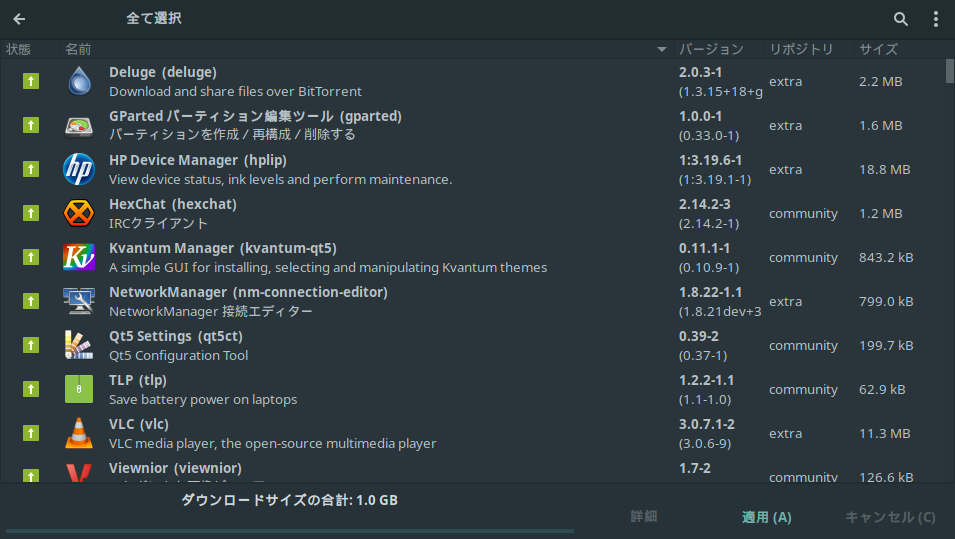Toggle upgrade status for nm-connection-editor
The width and height of the screenshot is (955, 539).
coord(31,301)
